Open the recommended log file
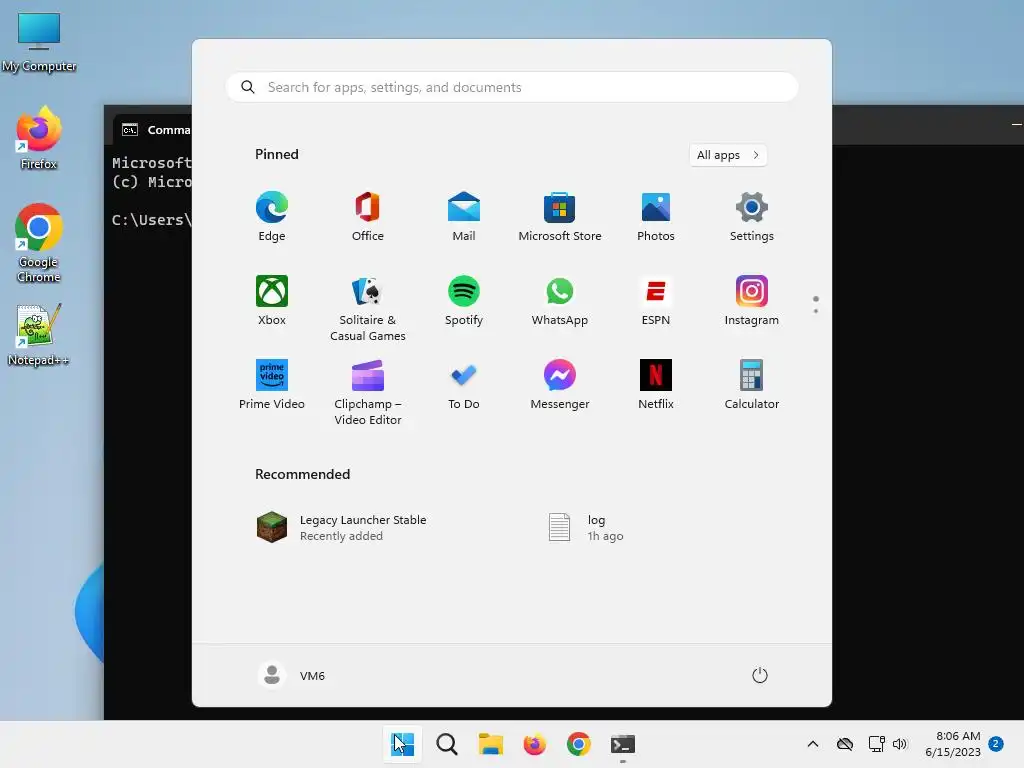The image size is (1024, 768). [586, 528]
